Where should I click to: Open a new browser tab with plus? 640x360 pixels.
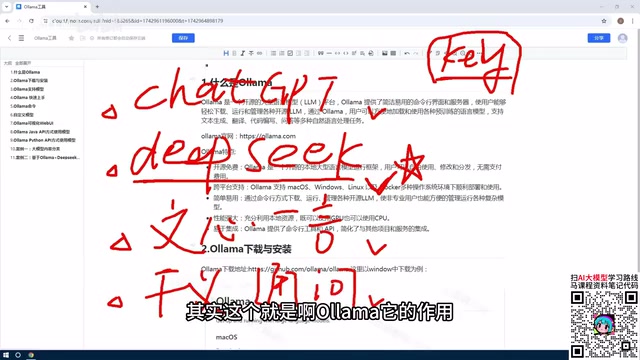pos(97,7)
